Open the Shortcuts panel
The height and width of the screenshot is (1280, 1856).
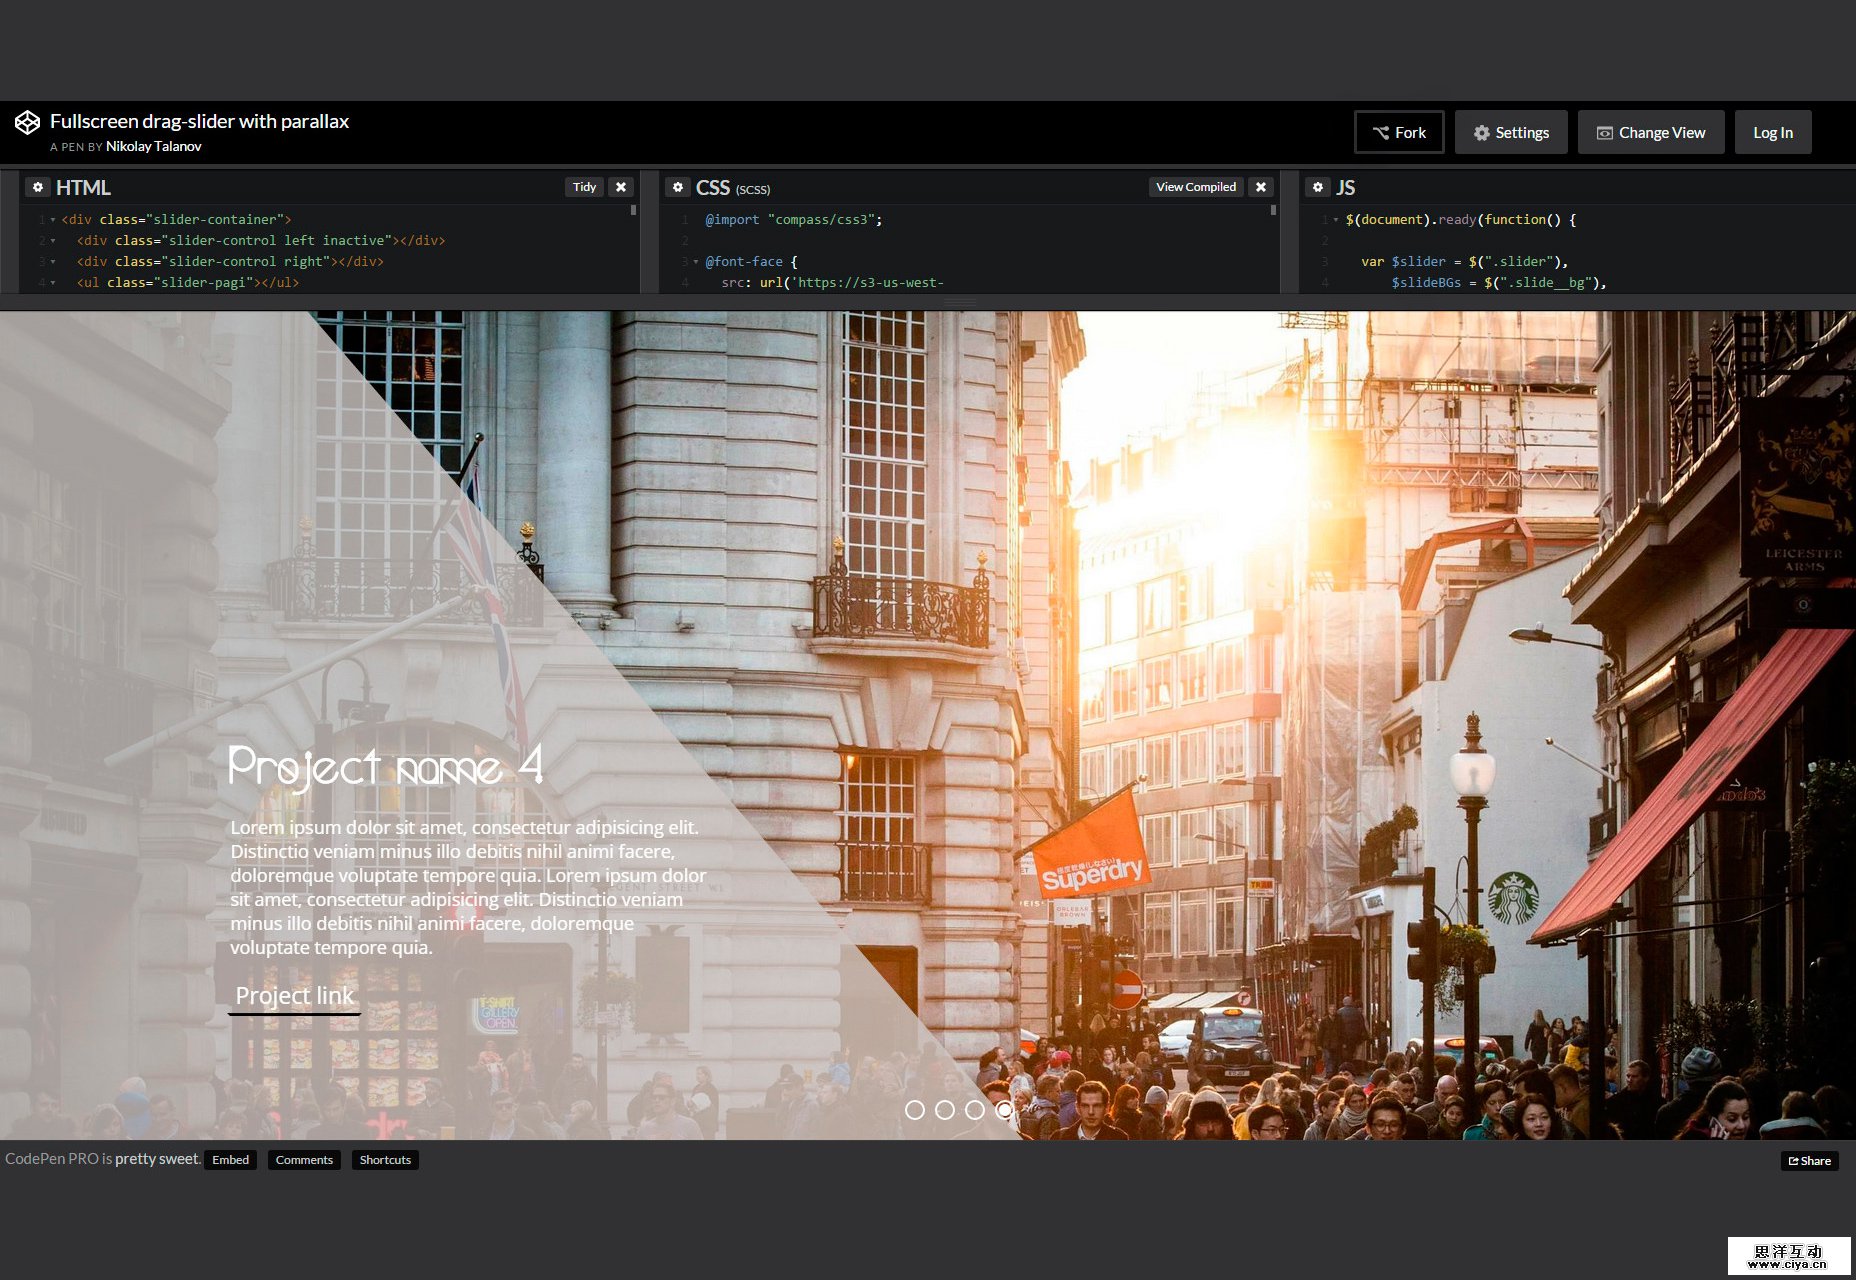coord(385,1160)
